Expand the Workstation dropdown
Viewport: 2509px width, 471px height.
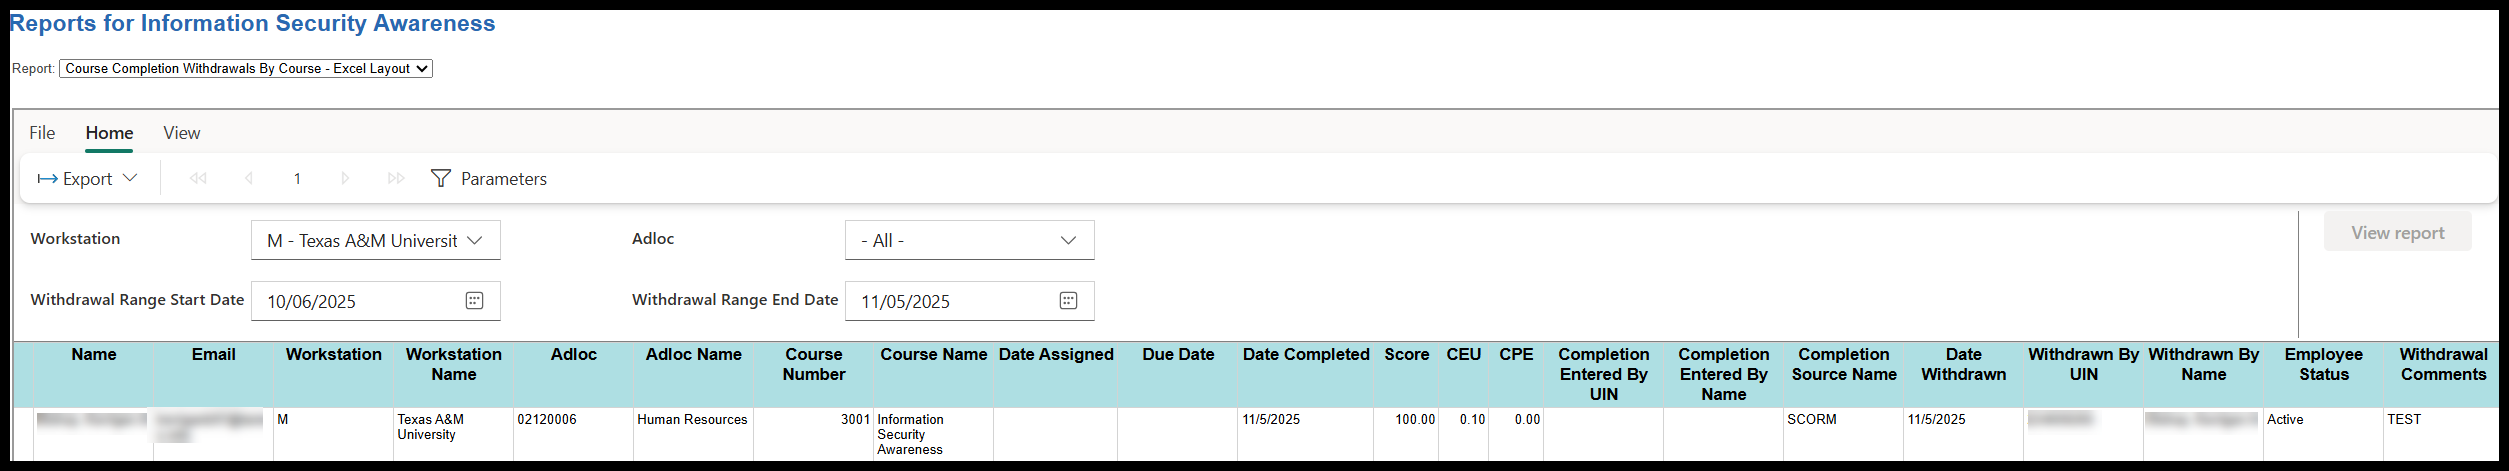click(x=475, y=240)
